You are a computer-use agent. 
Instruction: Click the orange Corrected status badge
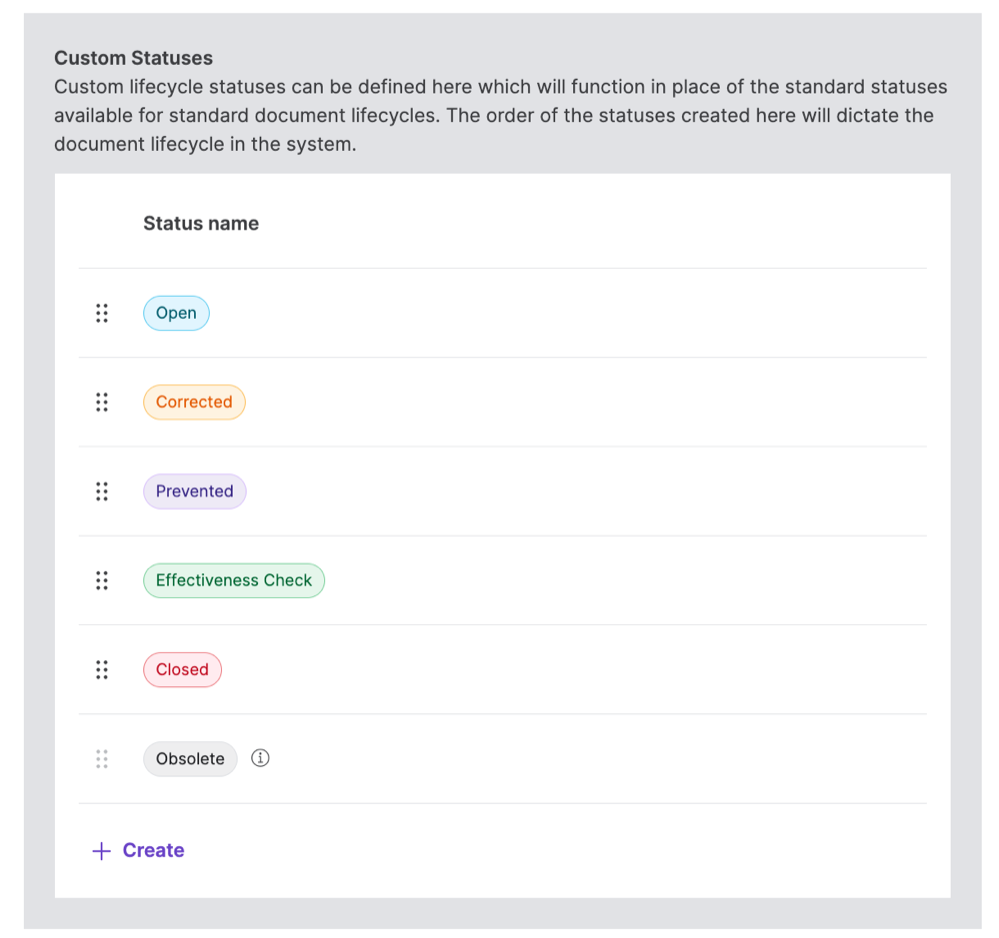click(x=194, y=402)
